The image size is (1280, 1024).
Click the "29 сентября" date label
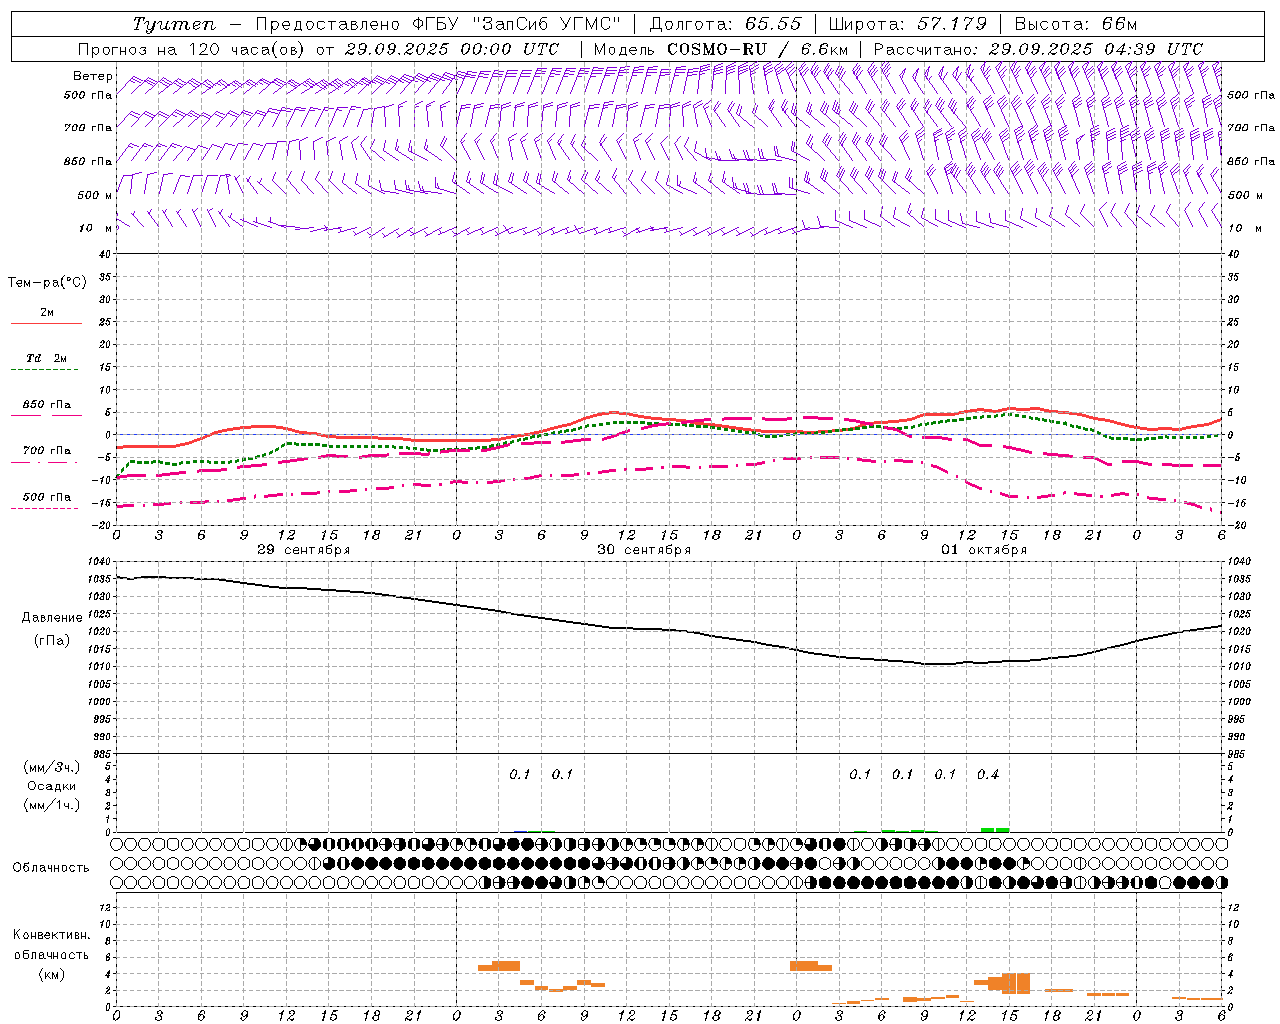(x=304, y=550)
